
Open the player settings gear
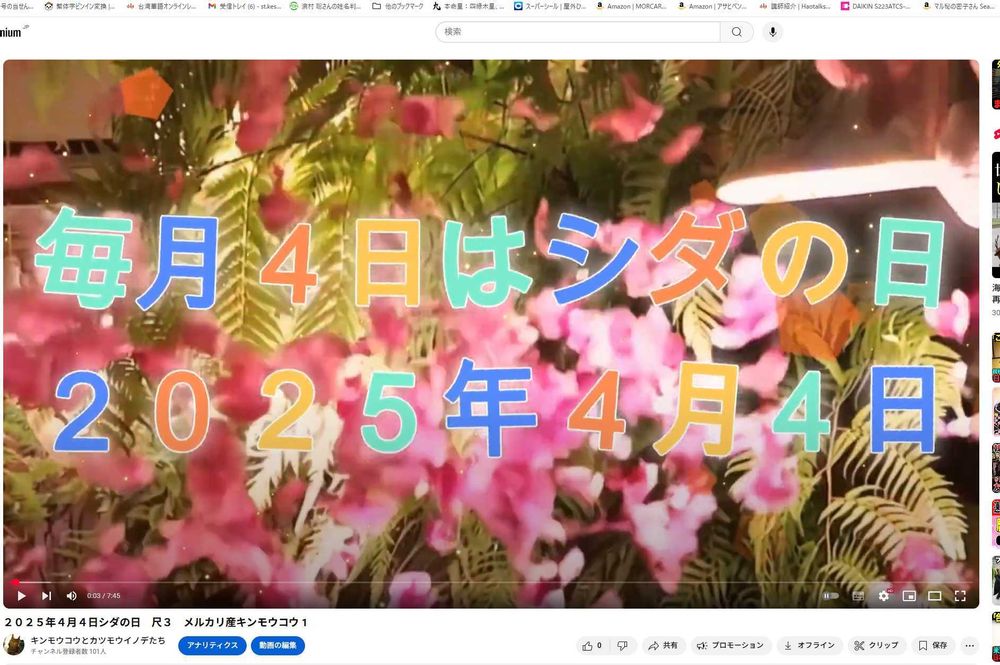tap(884, 596)
